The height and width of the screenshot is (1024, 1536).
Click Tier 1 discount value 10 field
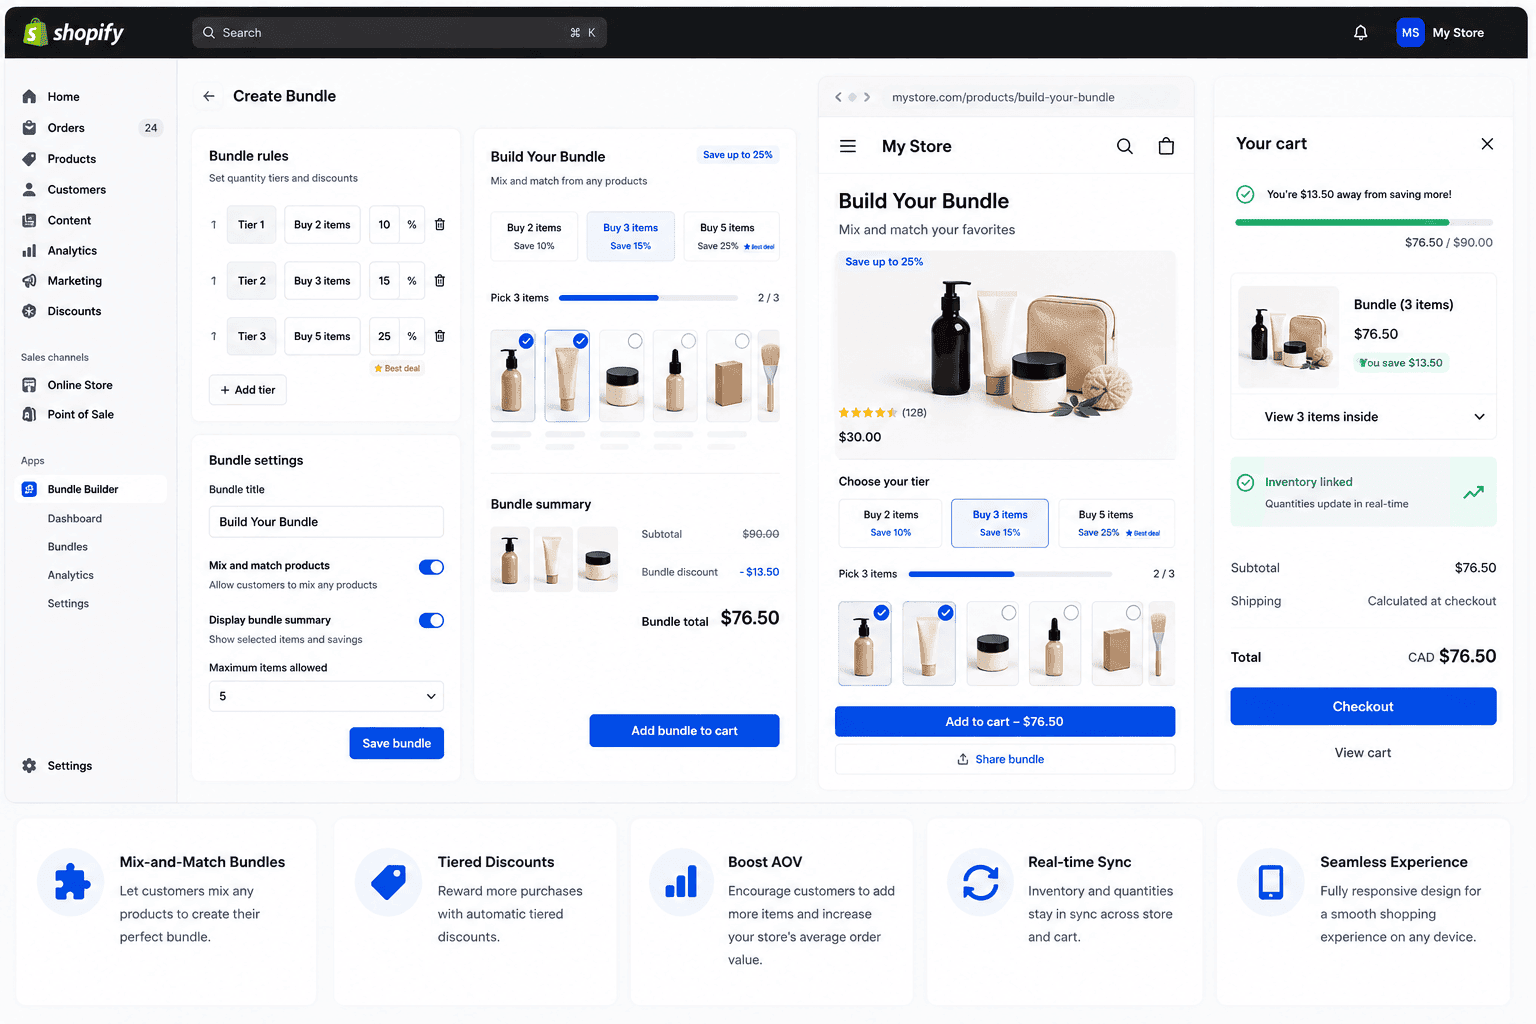384,225
